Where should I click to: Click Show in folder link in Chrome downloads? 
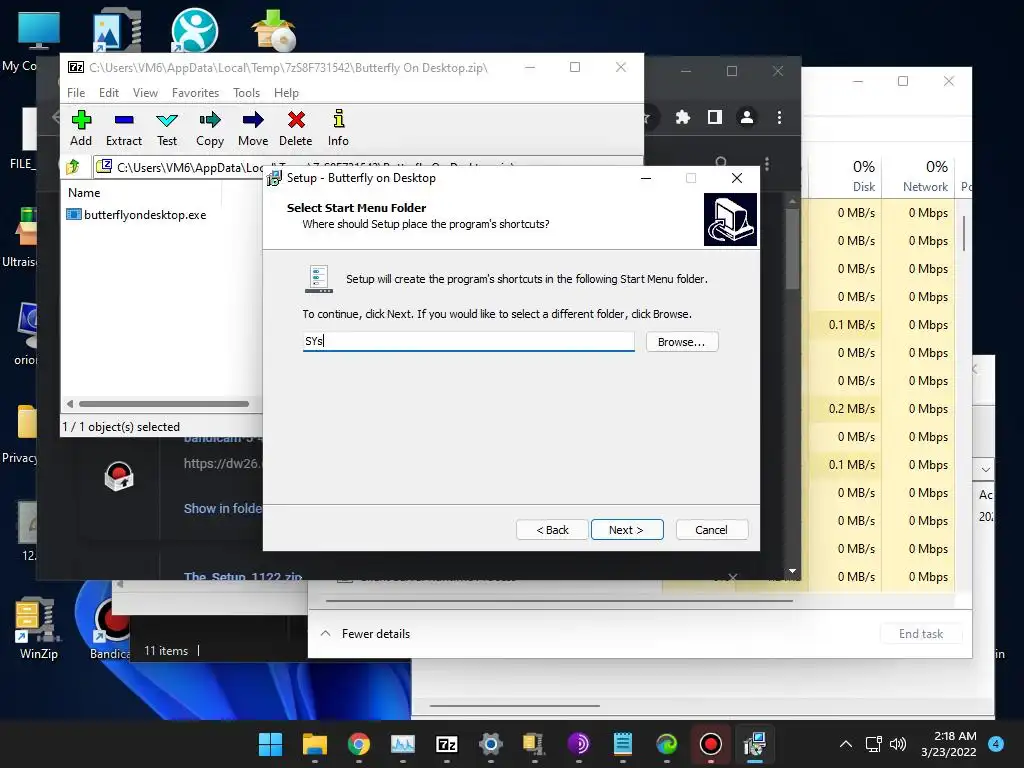coord(223,508)
